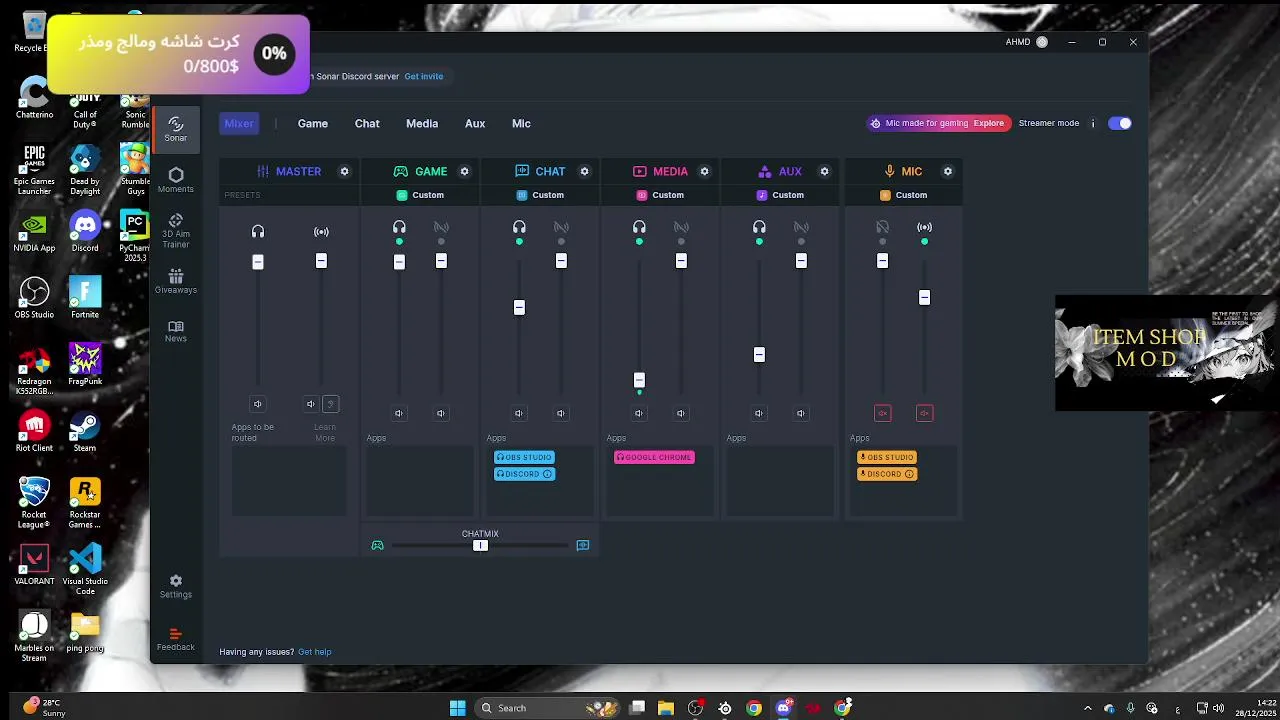Mute the MASTER headphone output

[x=258, y=404]
